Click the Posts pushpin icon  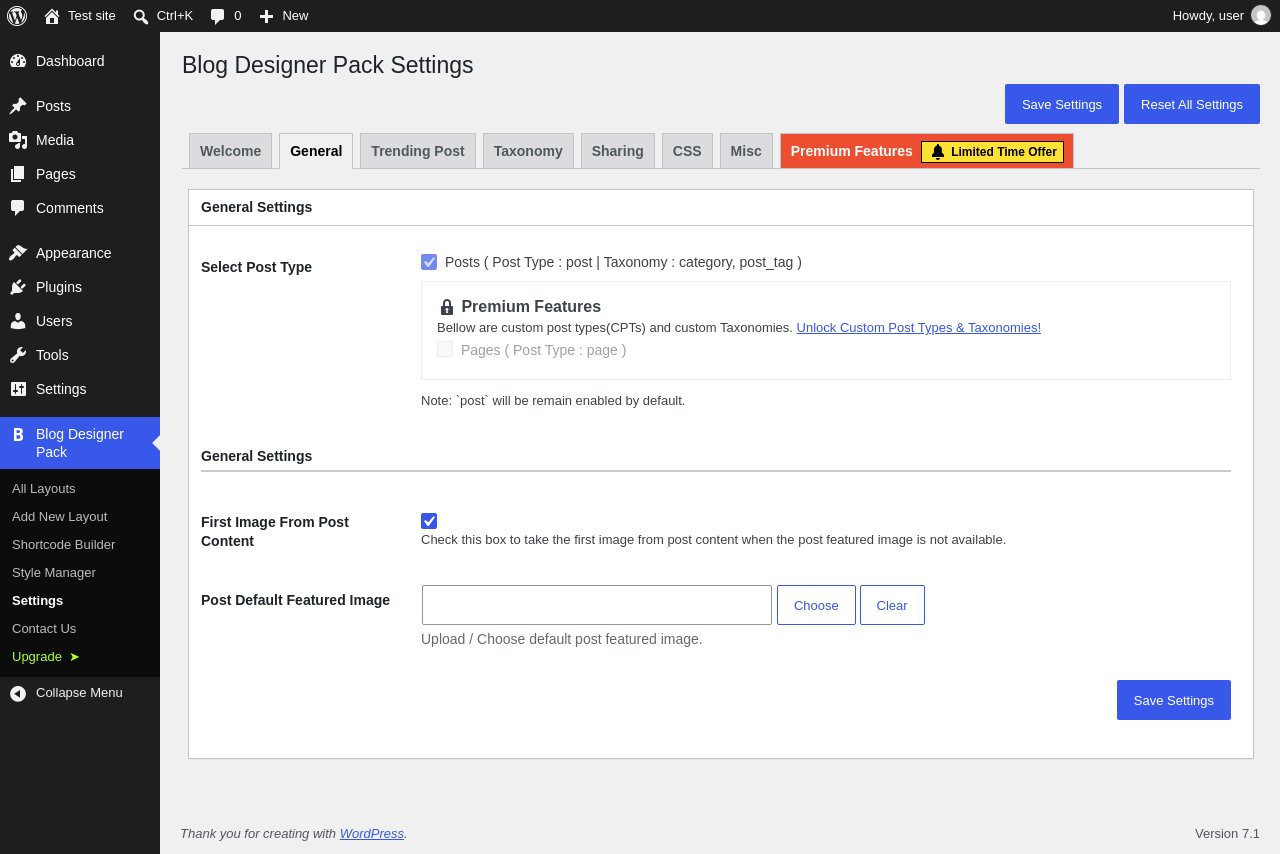coord(18,106)
